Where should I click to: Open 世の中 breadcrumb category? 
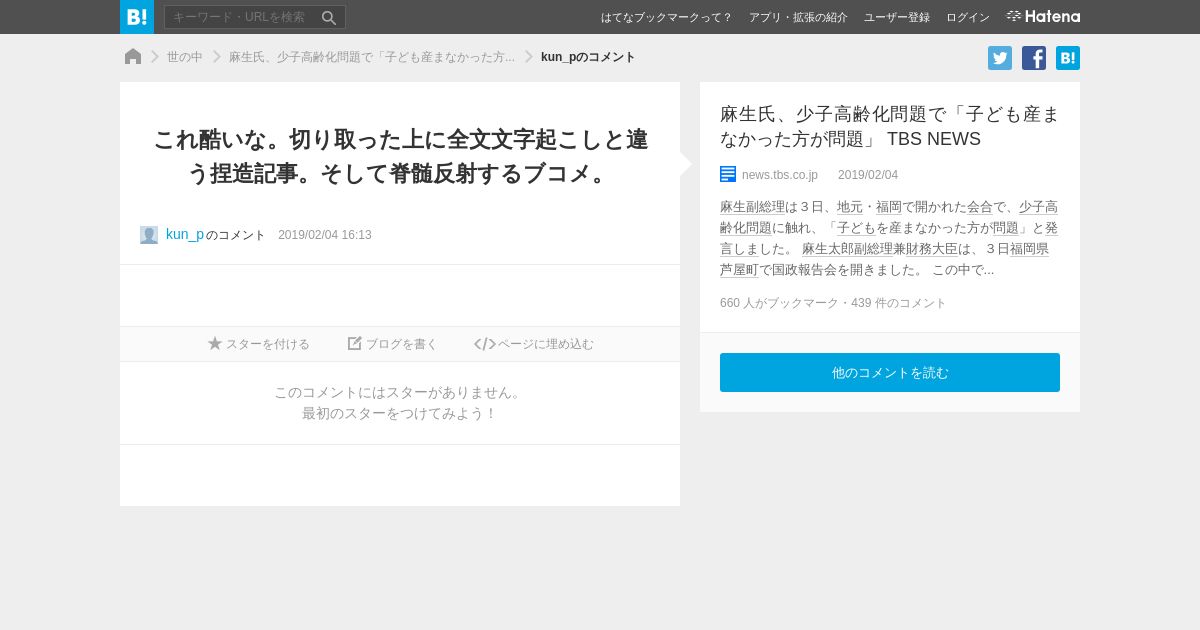(x=185, y=57)
